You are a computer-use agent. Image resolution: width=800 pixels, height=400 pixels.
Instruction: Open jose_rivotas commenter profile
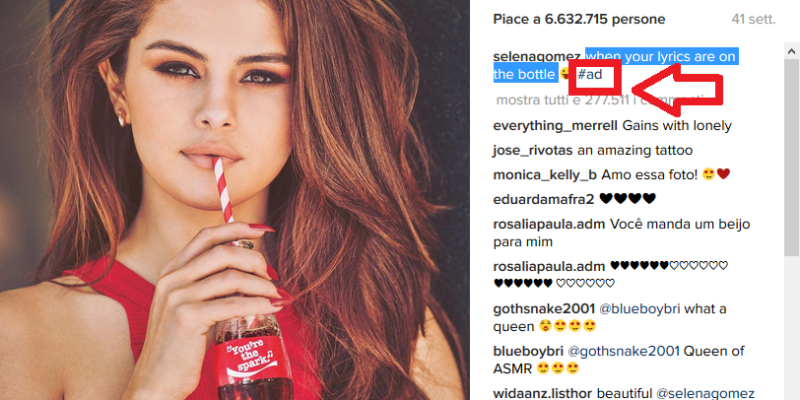click(x=533, y=151)
